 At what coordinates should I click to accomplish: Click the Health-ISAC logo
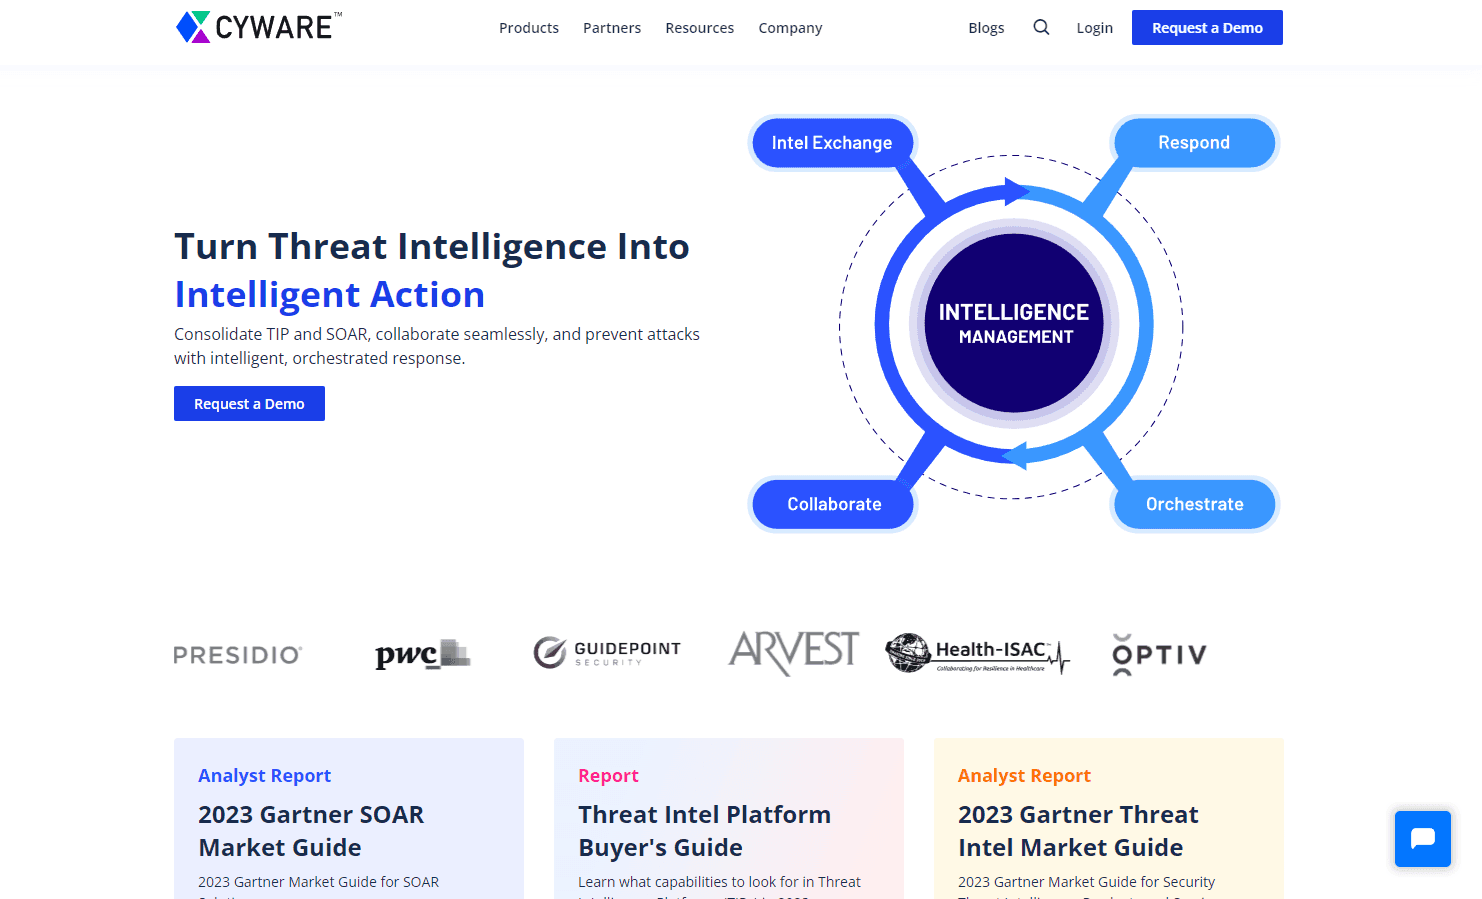click(x=978, y=653)
